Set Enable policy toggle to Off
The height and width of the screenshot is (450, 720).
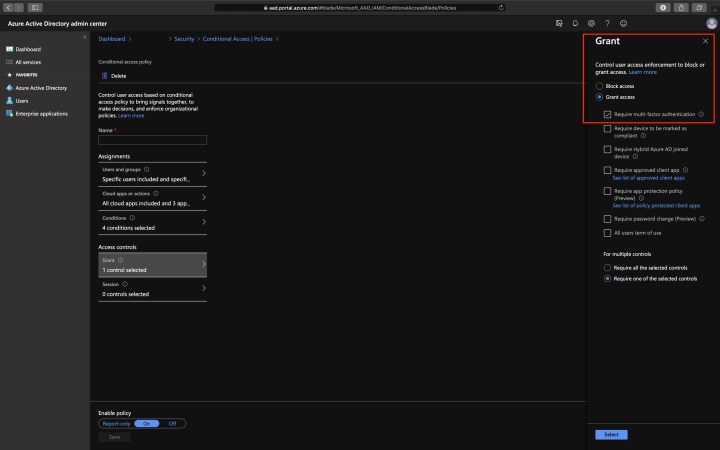coord(172,423)
